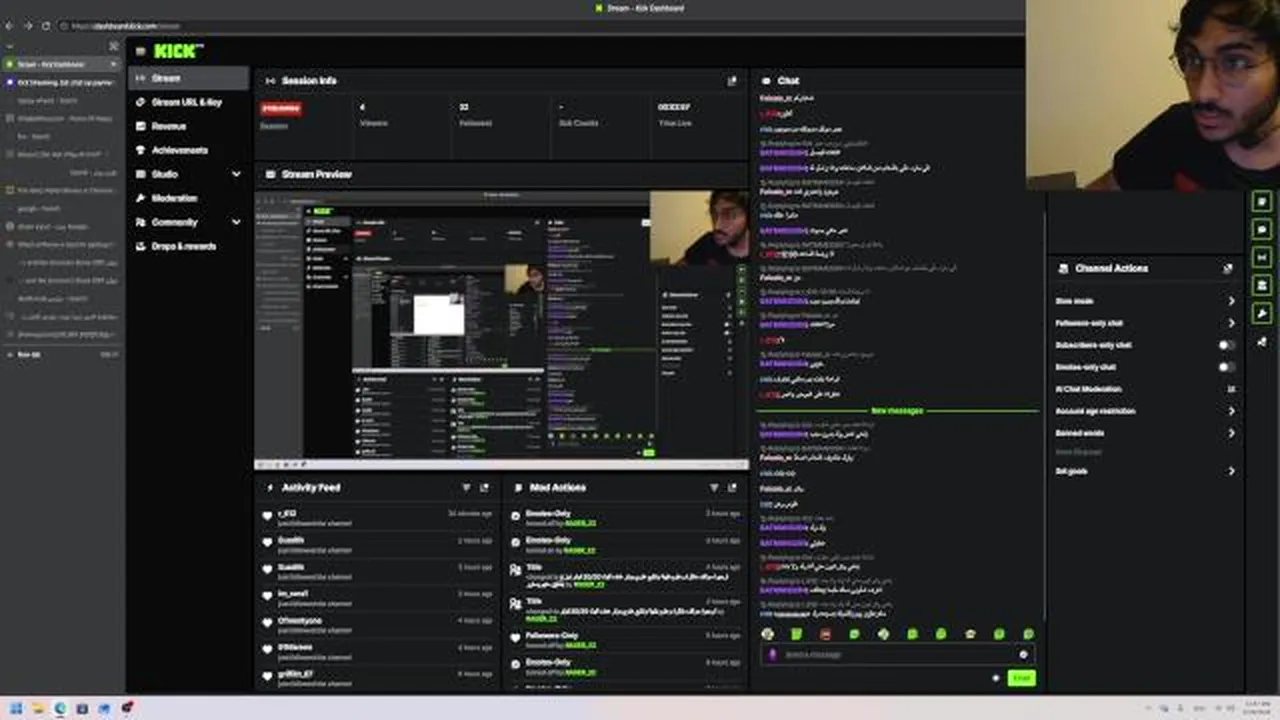Click the New messages divider in chat

897,411
